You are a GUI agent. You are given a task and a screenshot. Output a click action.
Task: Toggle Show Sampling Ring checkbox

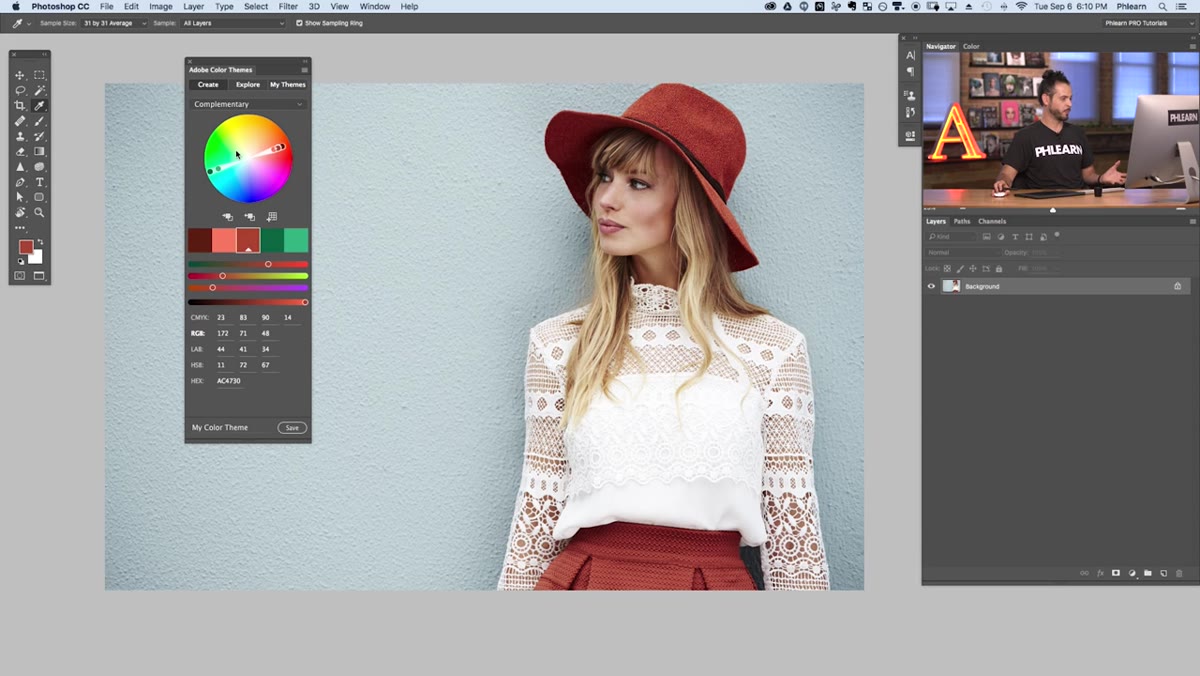(299, 22)
